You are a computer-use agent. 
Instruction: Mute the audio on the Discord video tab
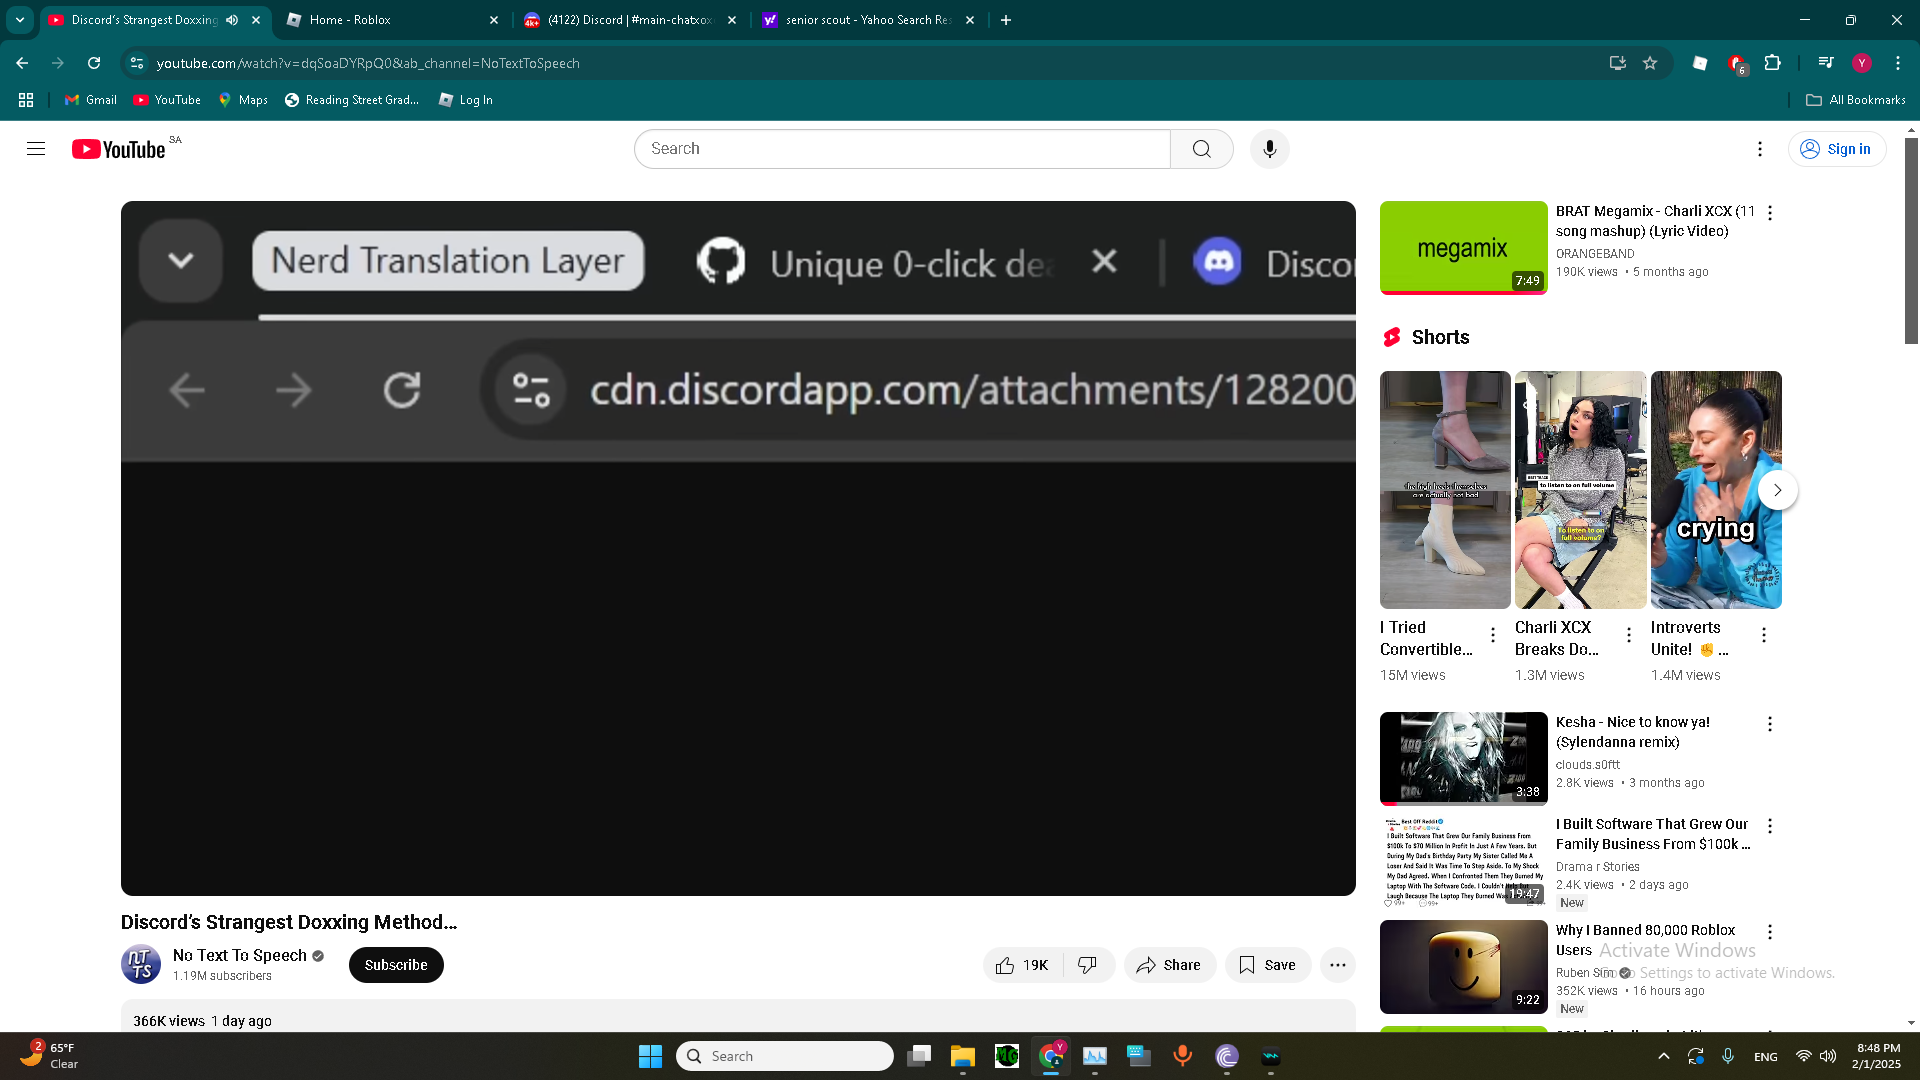(232, 20)
